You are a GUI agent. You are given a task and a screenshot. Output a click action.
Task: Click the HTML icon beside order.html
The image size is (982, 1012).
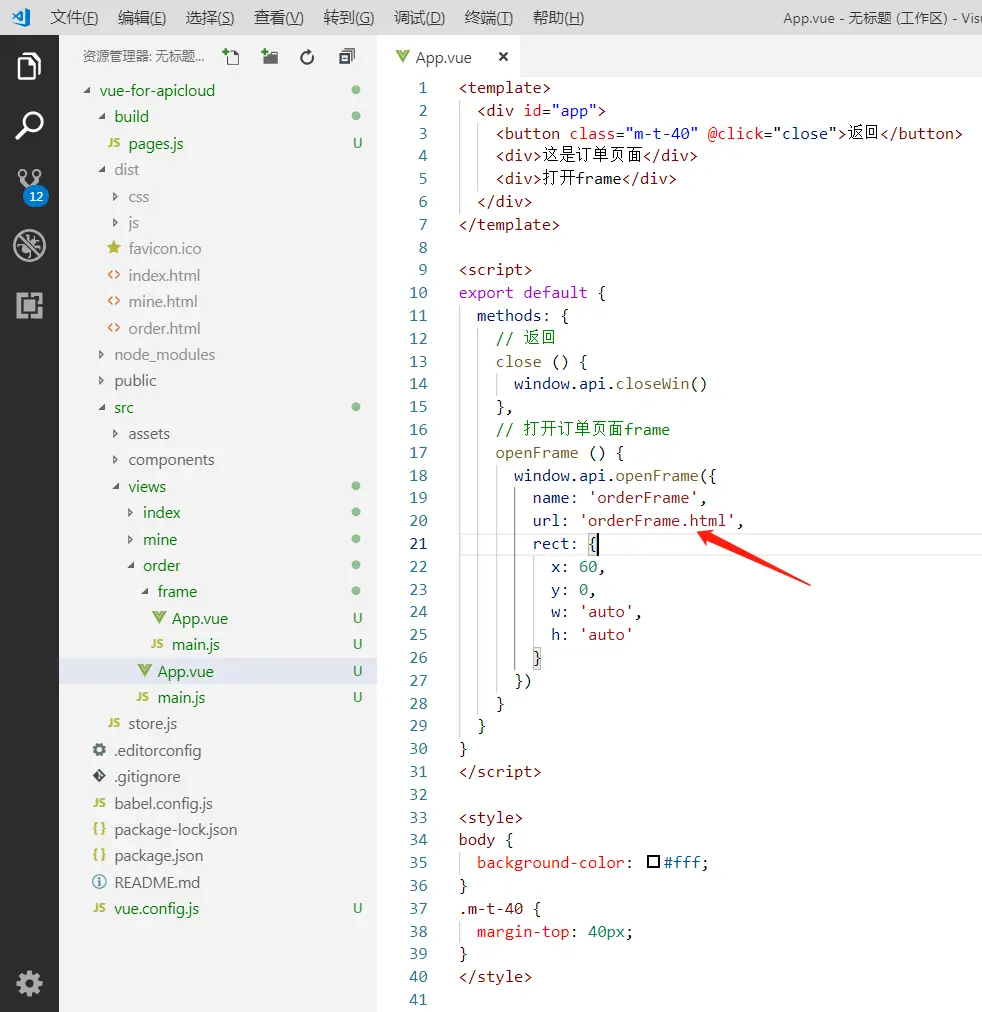(x=114, y=327)
